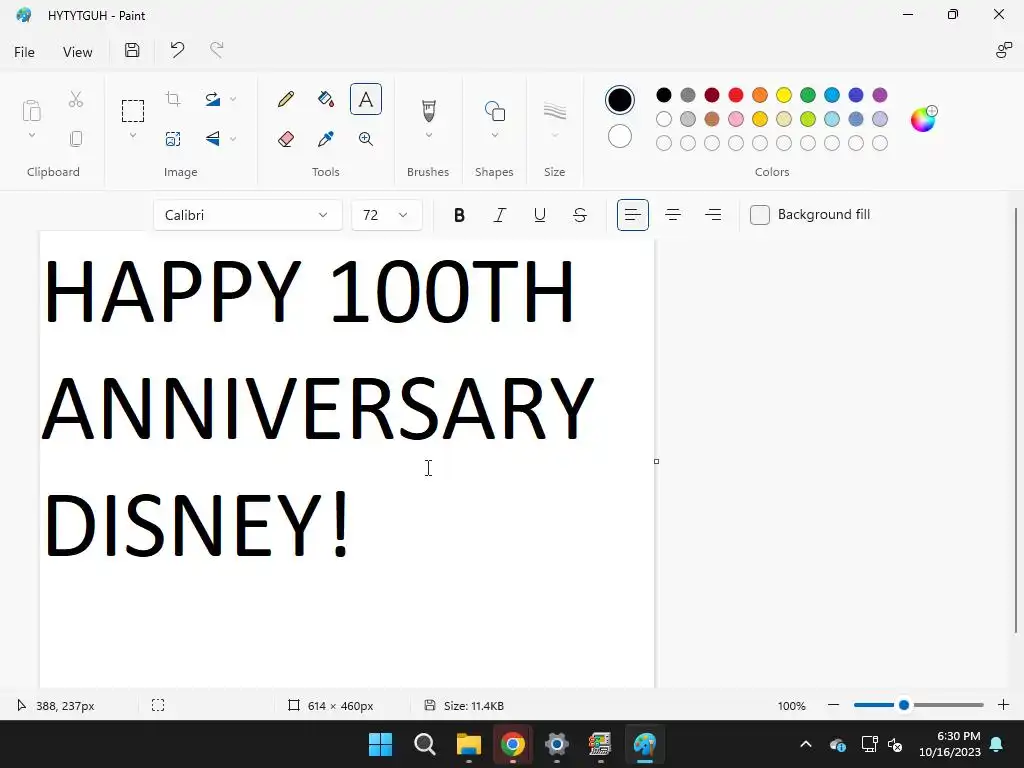Click the rectangular Selection tool
The width and height of the screenshot is (1024, 768).
point(133,111)
